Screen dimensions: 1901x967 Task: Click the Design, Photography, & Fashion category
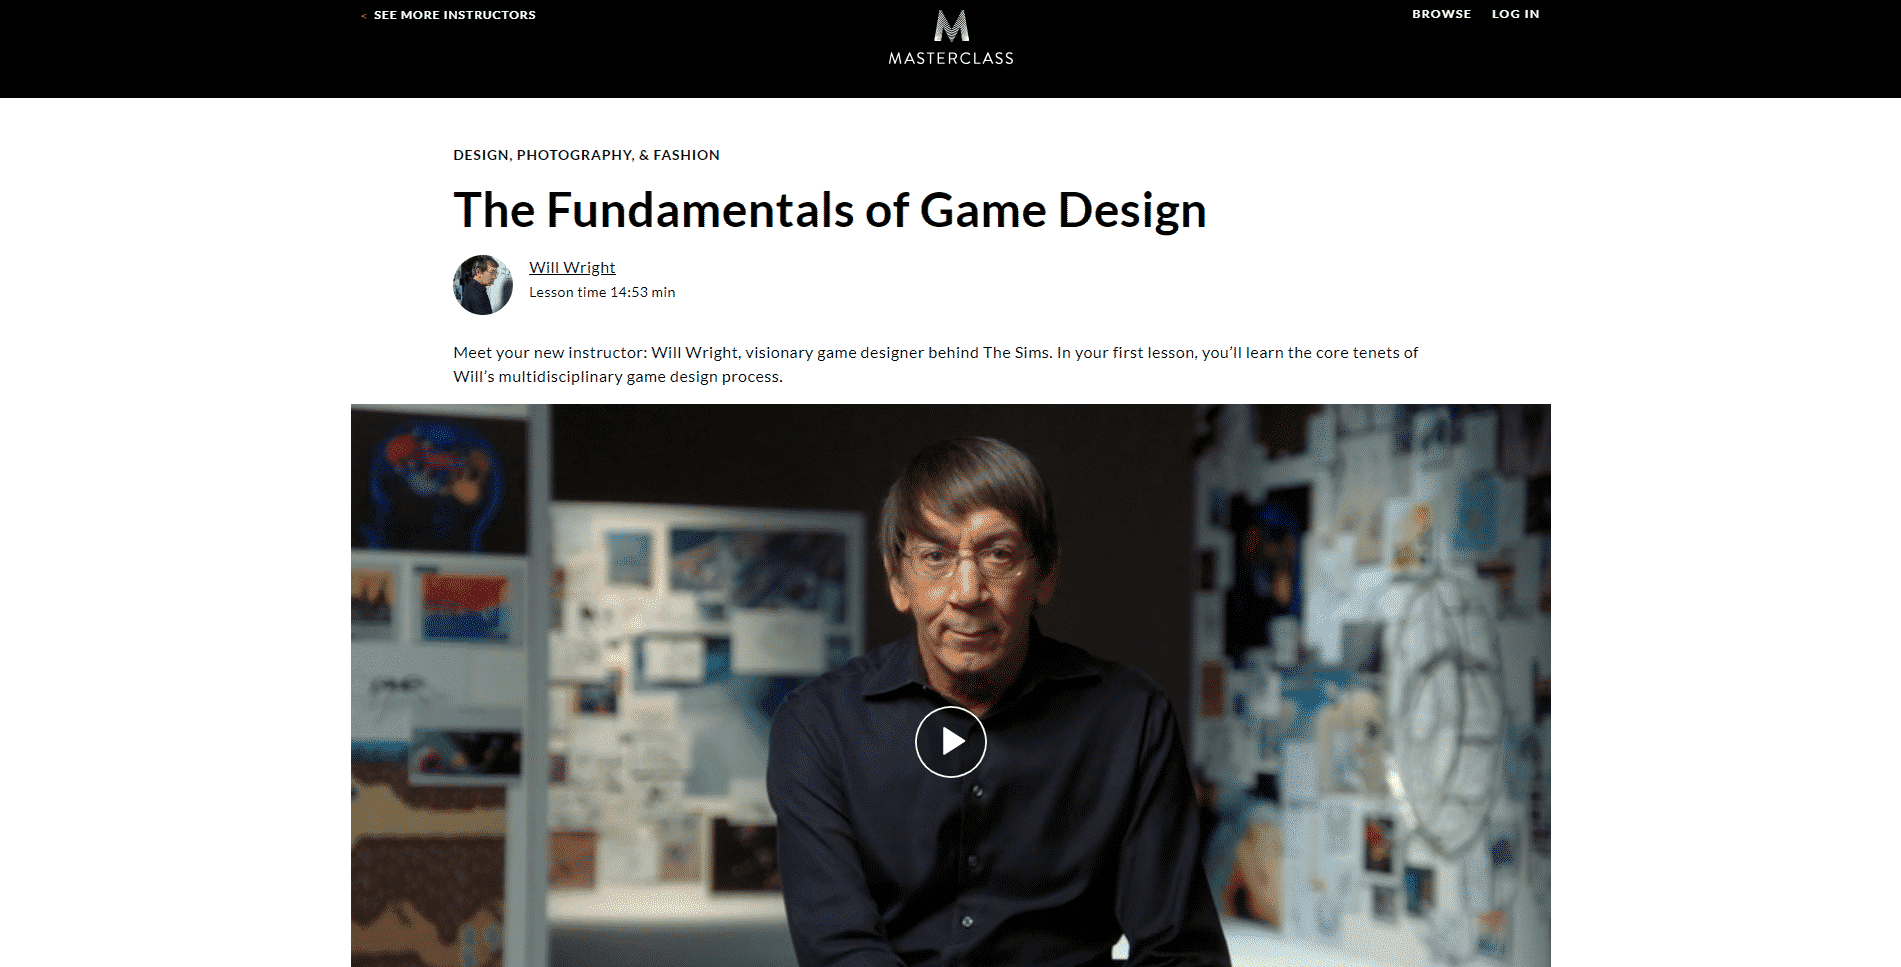[586, 155]
